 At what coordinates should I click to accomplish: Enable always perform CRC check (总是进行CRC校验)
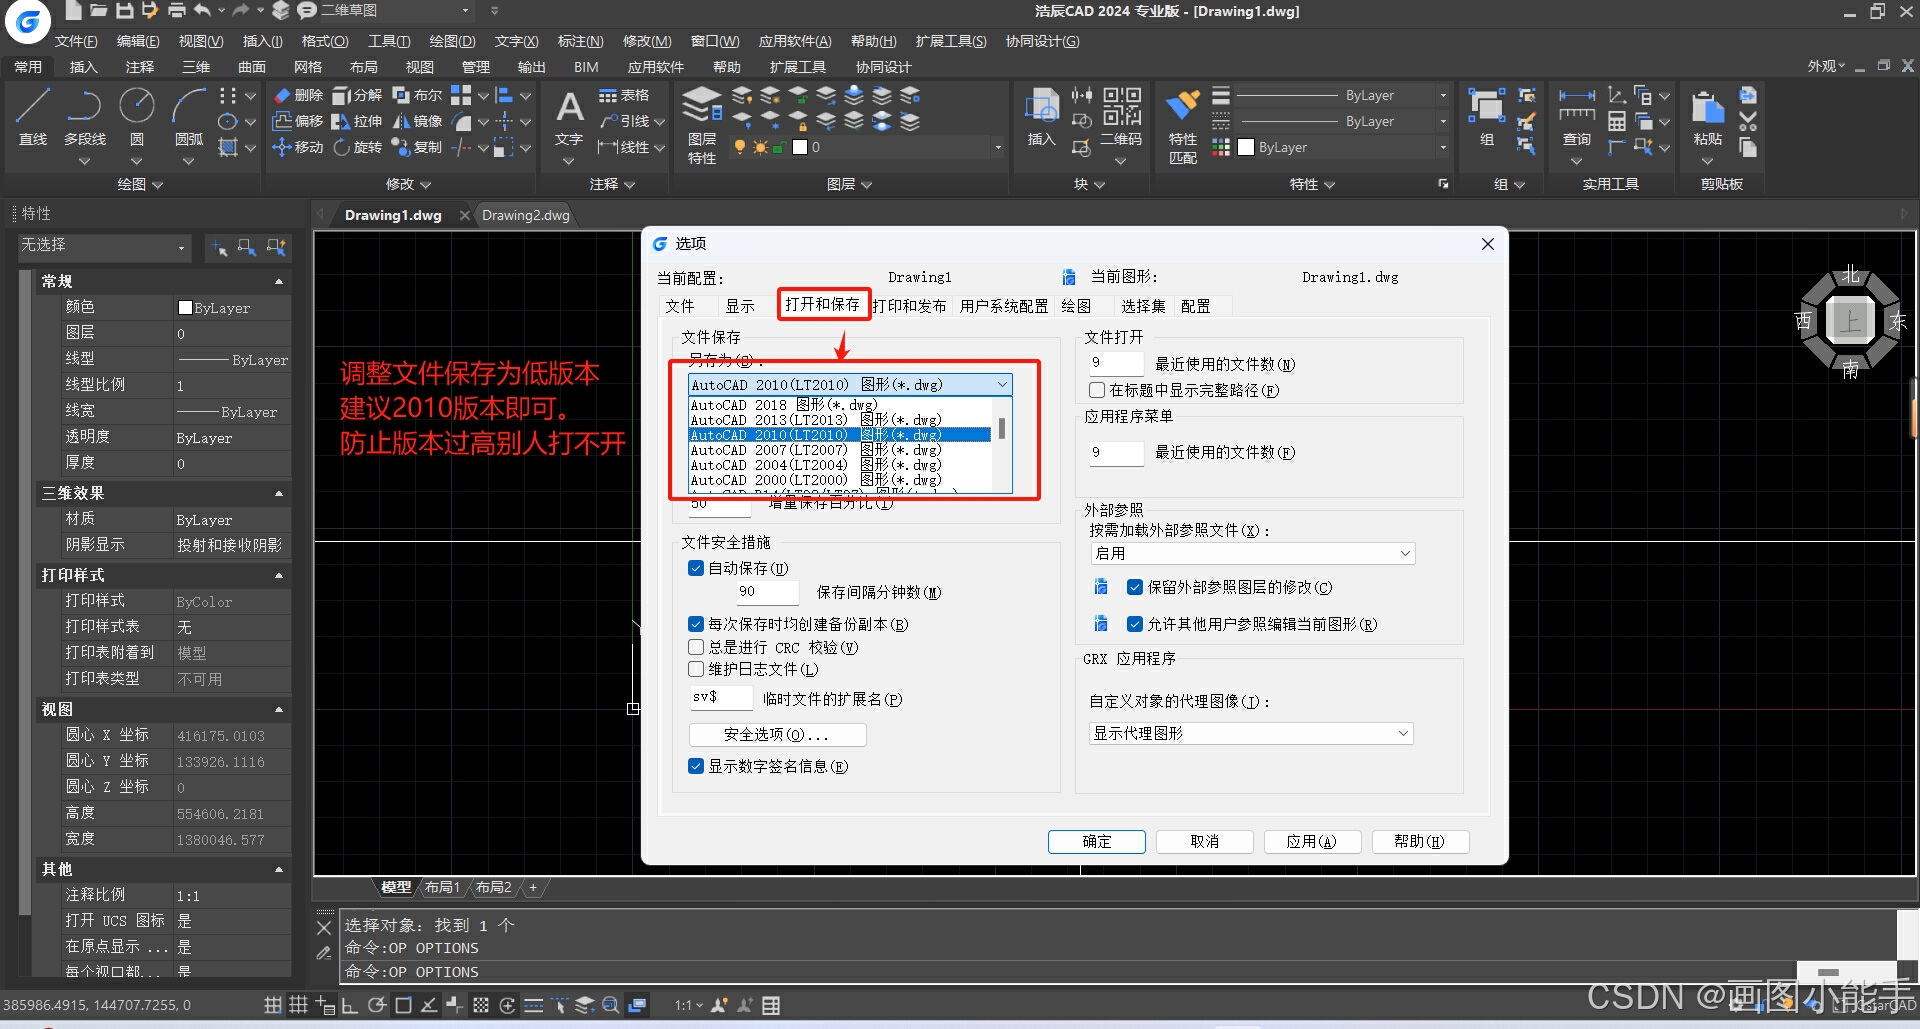(x=696, y=647)
